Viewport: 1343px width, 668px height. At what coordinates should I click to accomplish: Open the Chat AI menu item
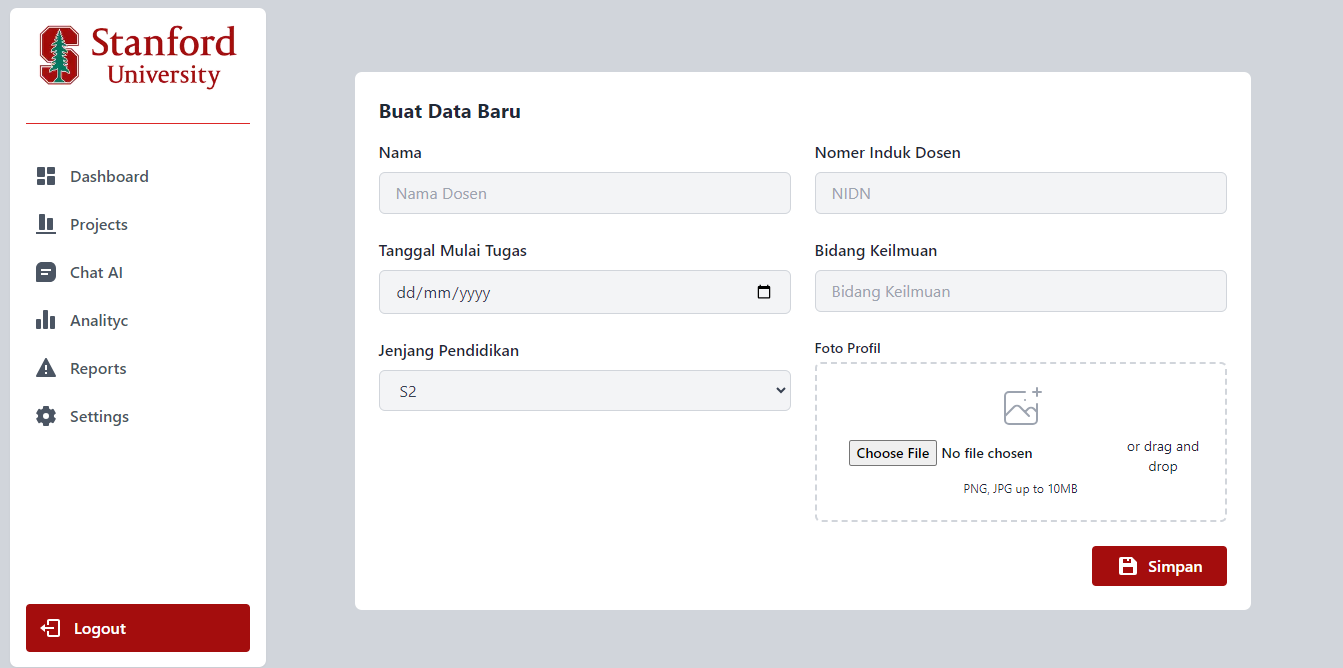[96, 273]
